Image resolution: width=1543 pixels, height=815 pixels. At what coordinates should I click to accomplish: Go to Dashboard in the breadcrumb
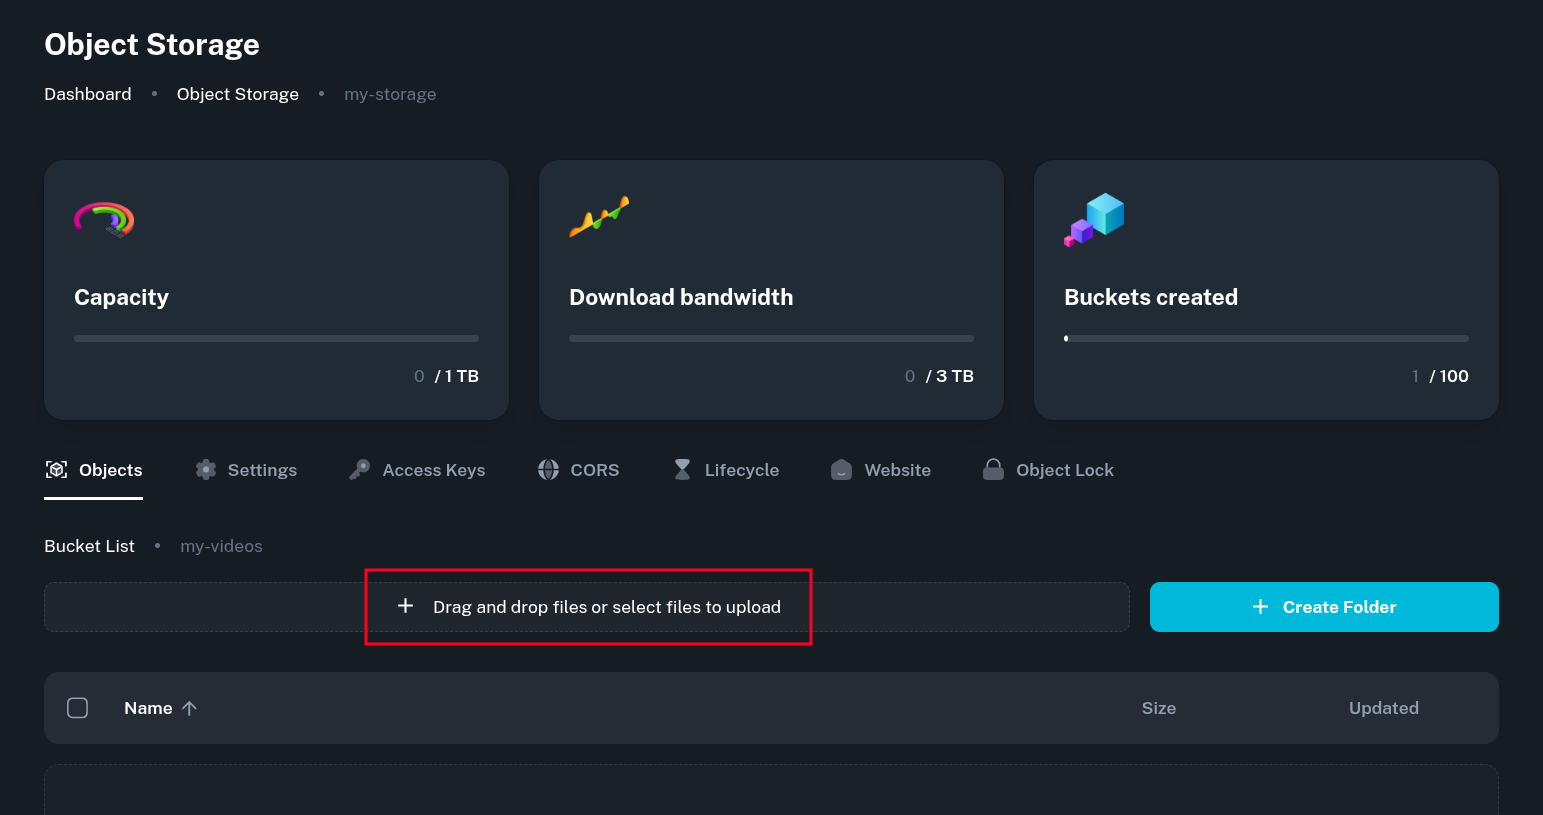88,94
